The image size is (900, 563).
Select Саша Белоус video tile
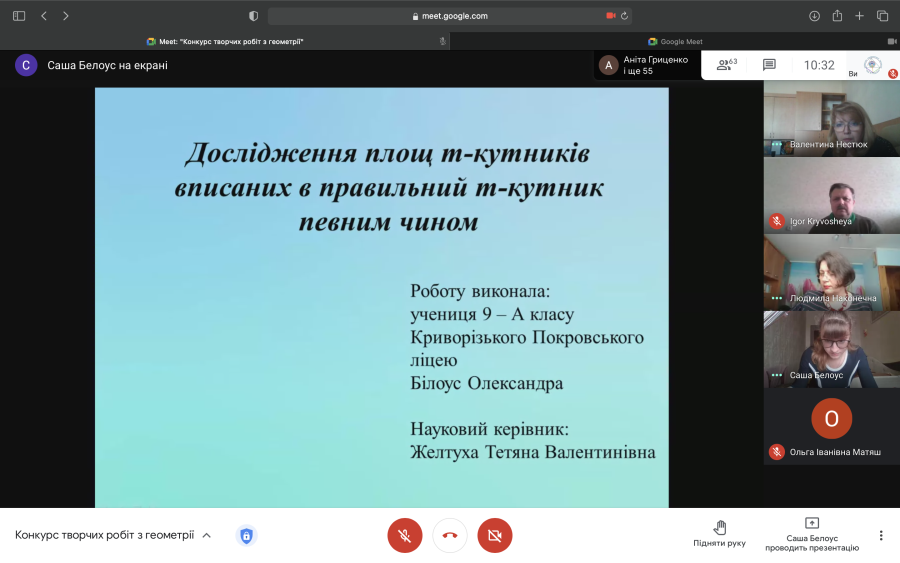pyautogui.click(x=832, y=350)
